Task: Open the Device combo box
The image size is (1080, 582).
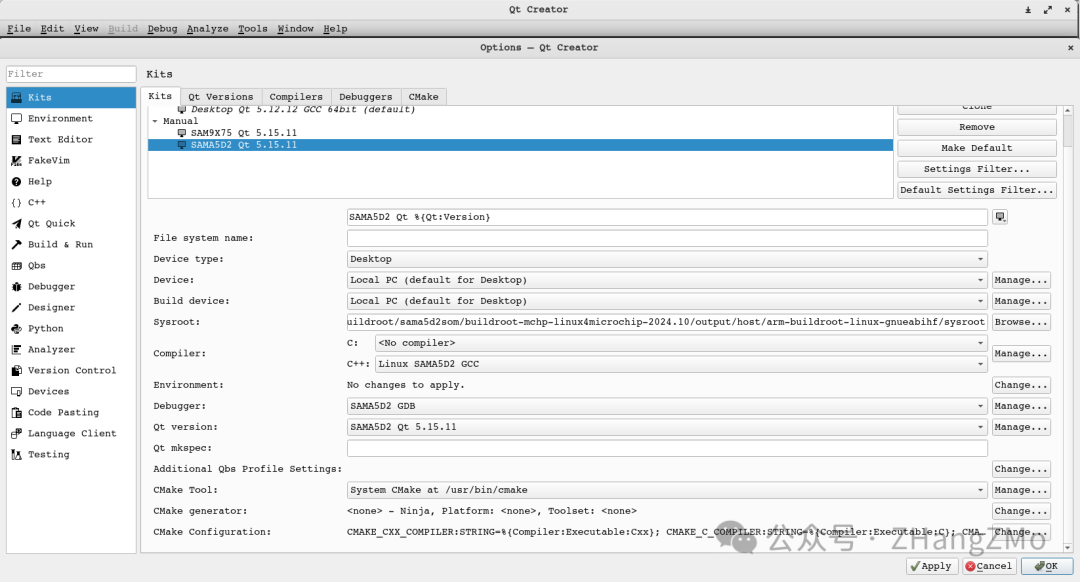Action: point(667,280)
